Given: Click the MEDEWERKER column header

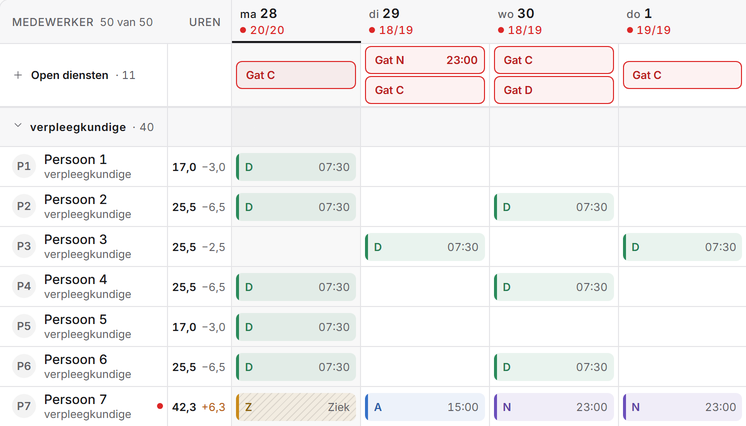Looking at the screenshot, I should pos(53,22).
